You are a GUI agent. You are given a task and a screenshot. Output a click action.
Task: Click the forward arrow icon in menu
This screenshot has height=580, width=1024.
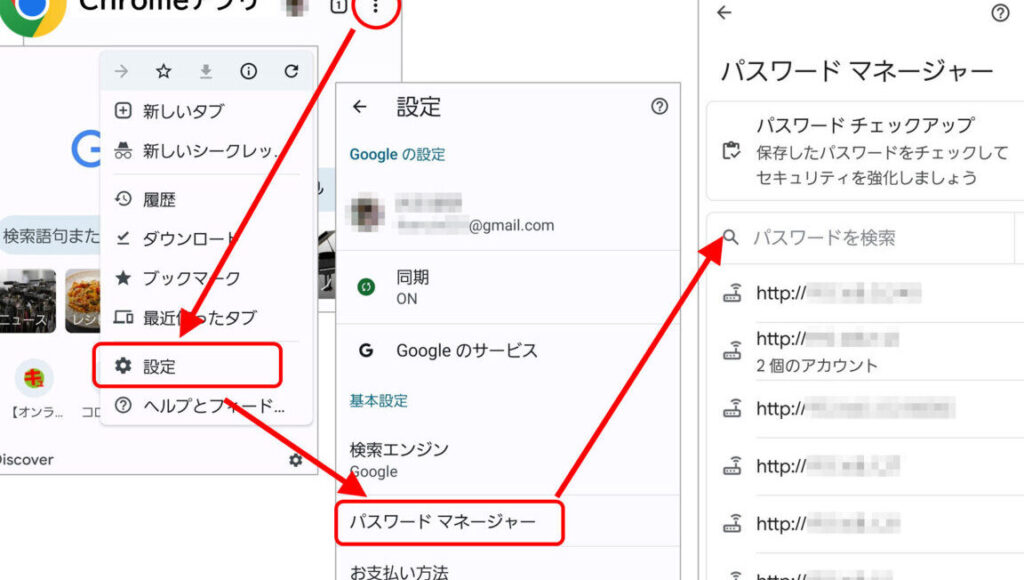pos(122,71)
